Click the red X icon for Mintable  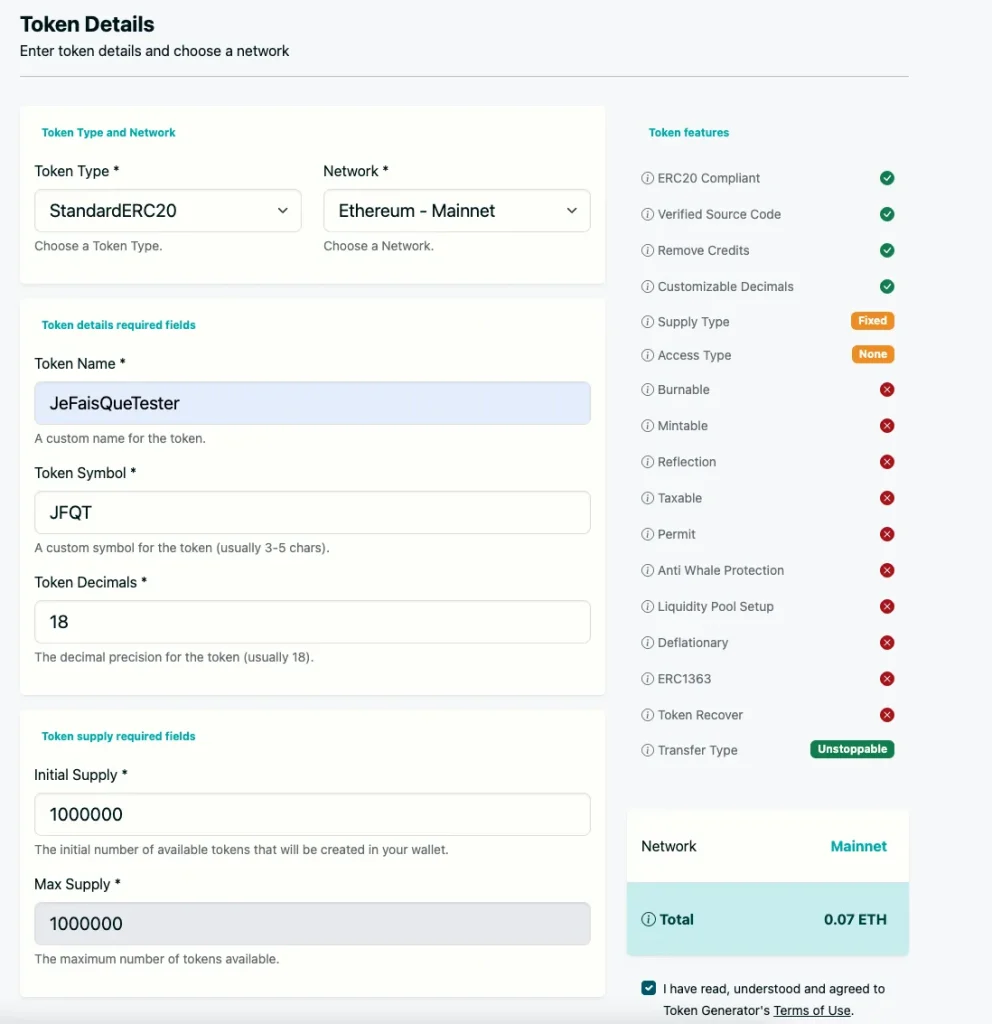click(x=886, y=426)
